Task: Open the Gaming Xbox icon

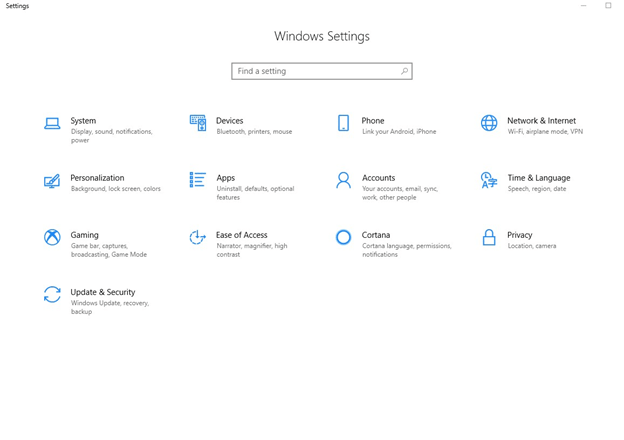Action: point(52,237)
